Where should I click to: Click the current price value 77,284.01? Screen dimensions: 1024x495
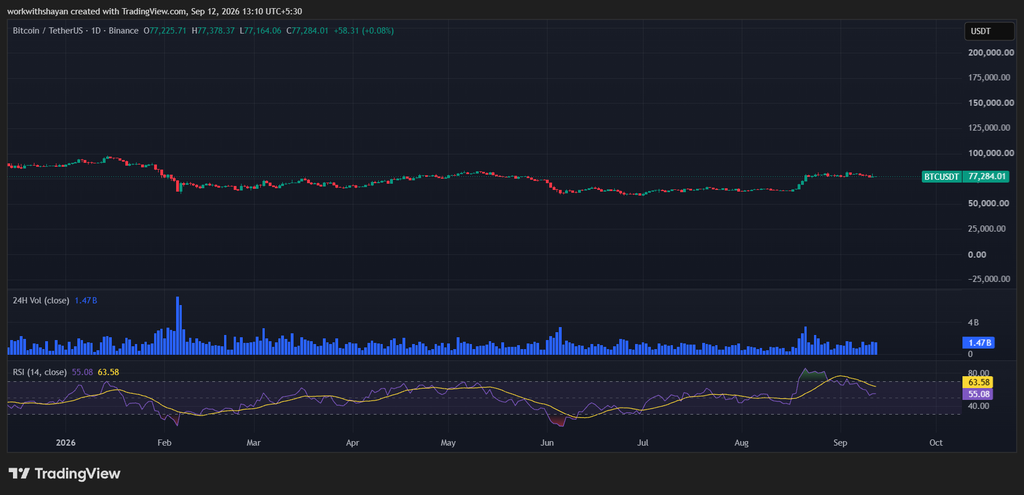(x=987, y=176)
